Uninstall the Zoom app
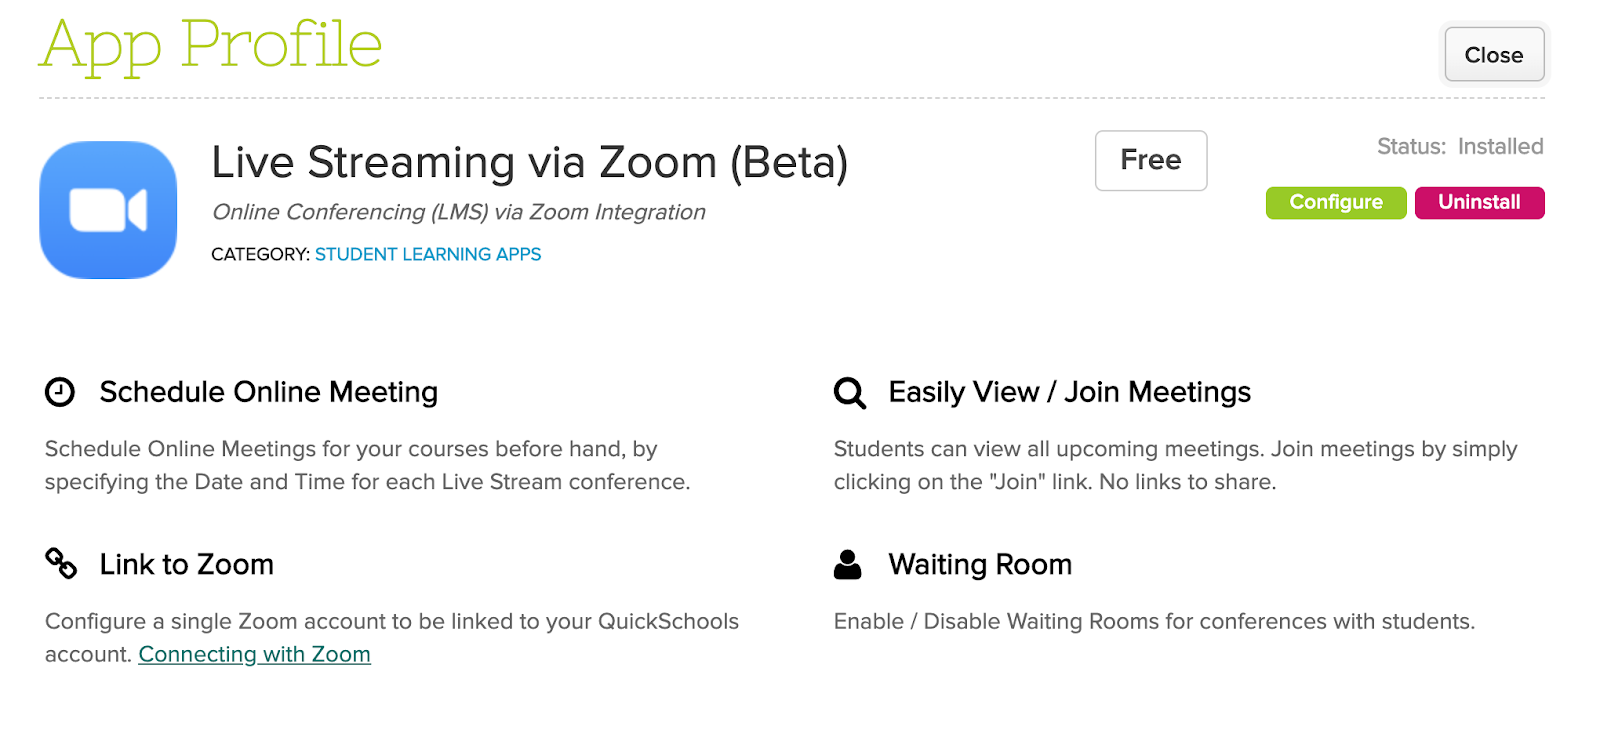Screen dimensions: 1600x737 pos(1479,203)
